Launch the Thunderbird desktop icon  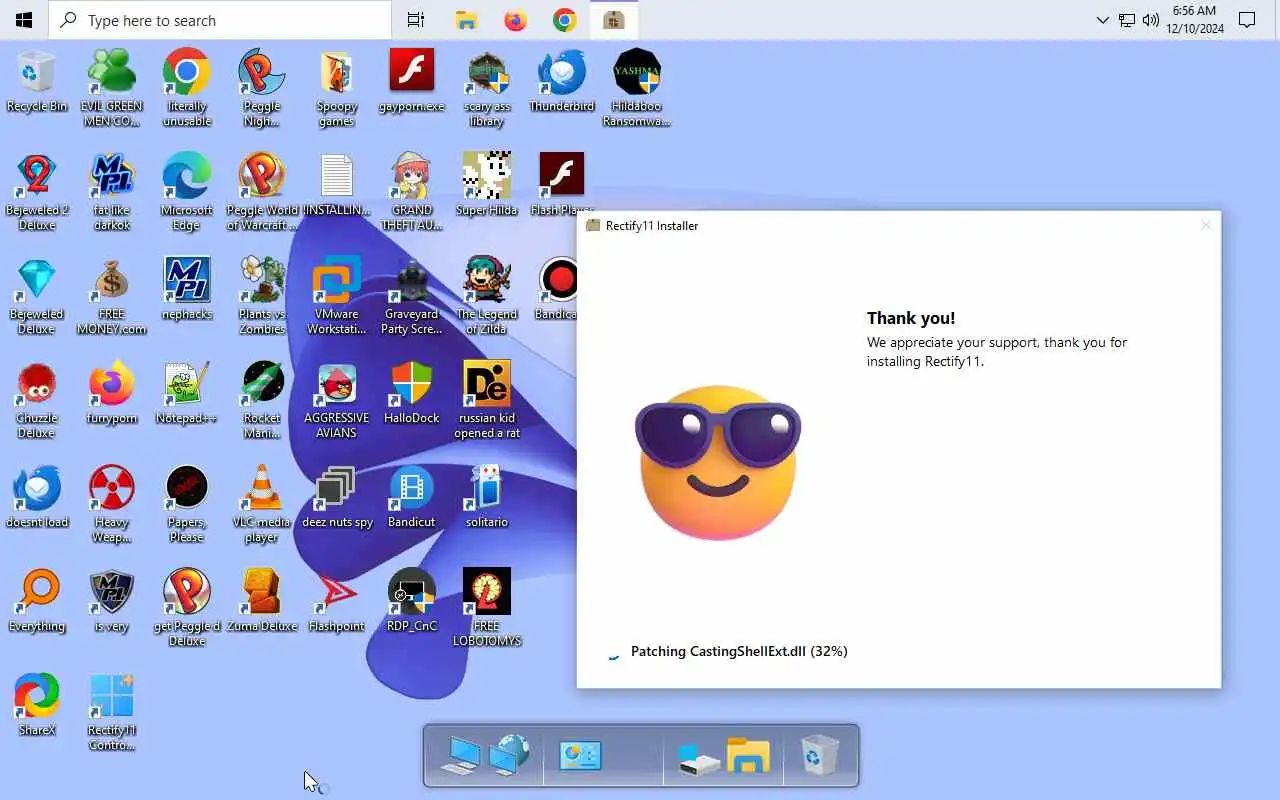[562, 82]
